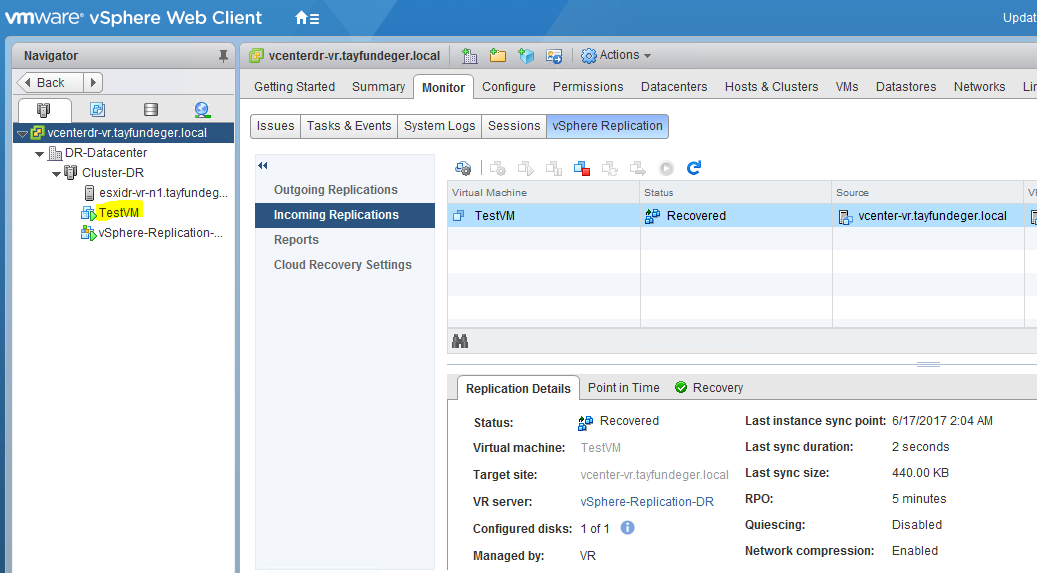The image size is (1037, 573).
Task: Click the info icon beside Configured disks
Action: tap(628, 527)
